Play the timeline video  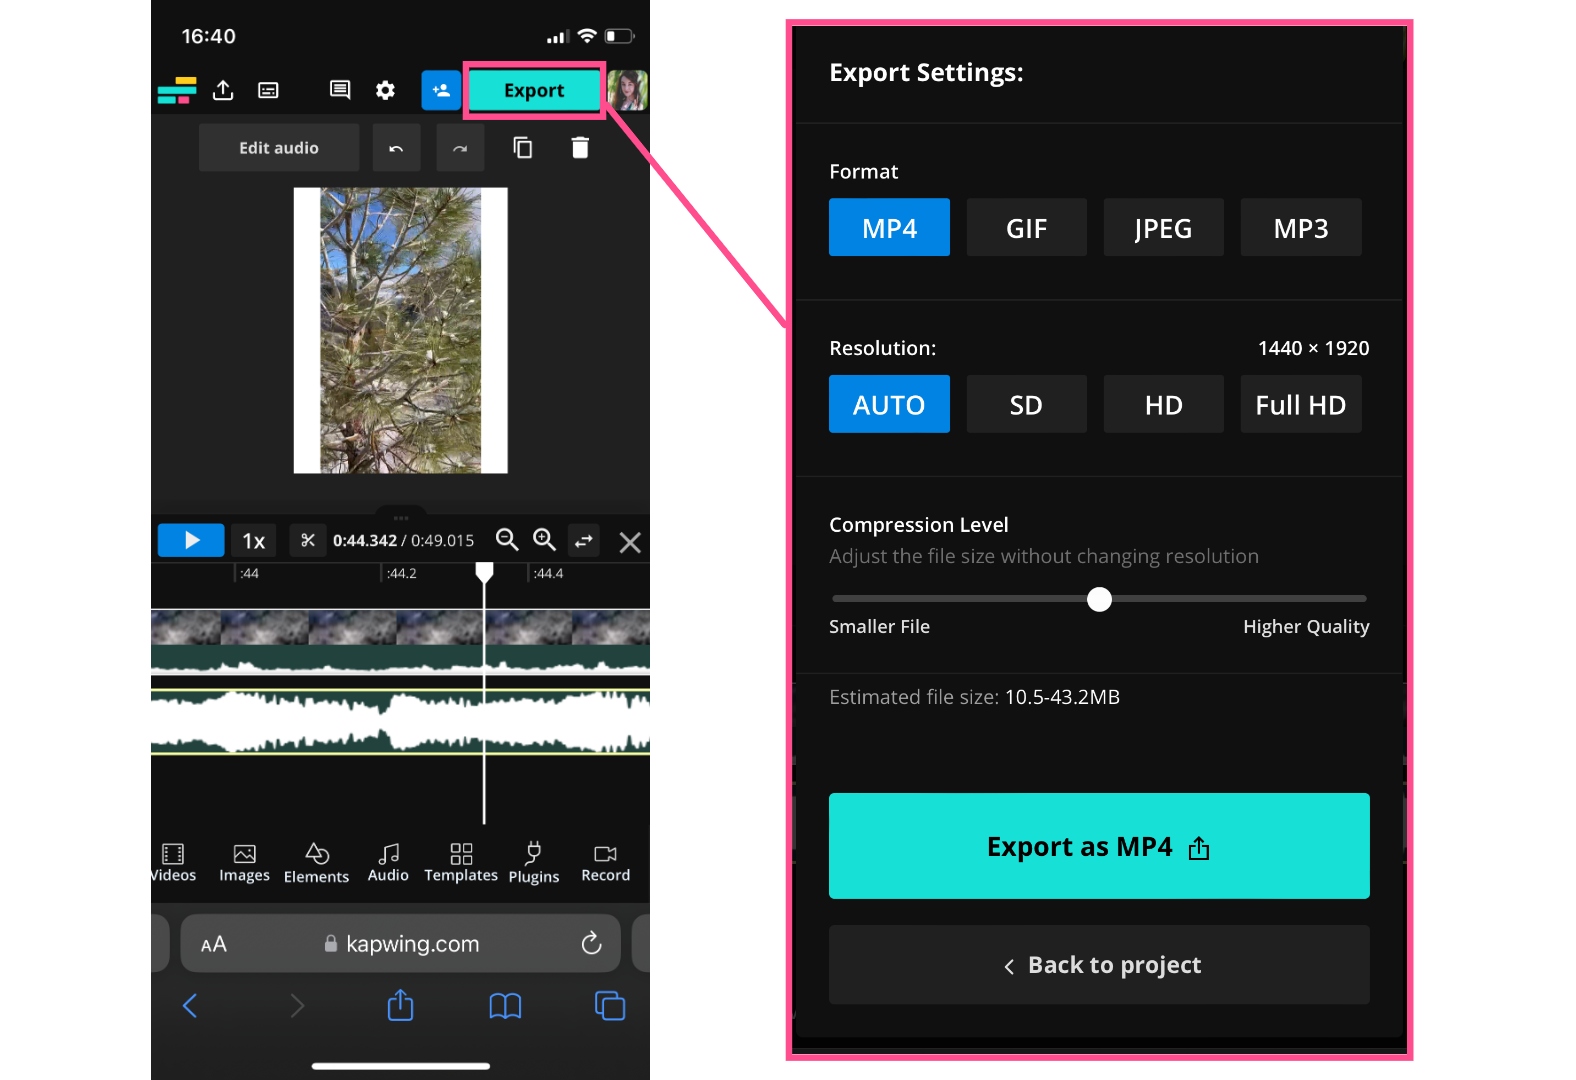[x=191, y=541]
